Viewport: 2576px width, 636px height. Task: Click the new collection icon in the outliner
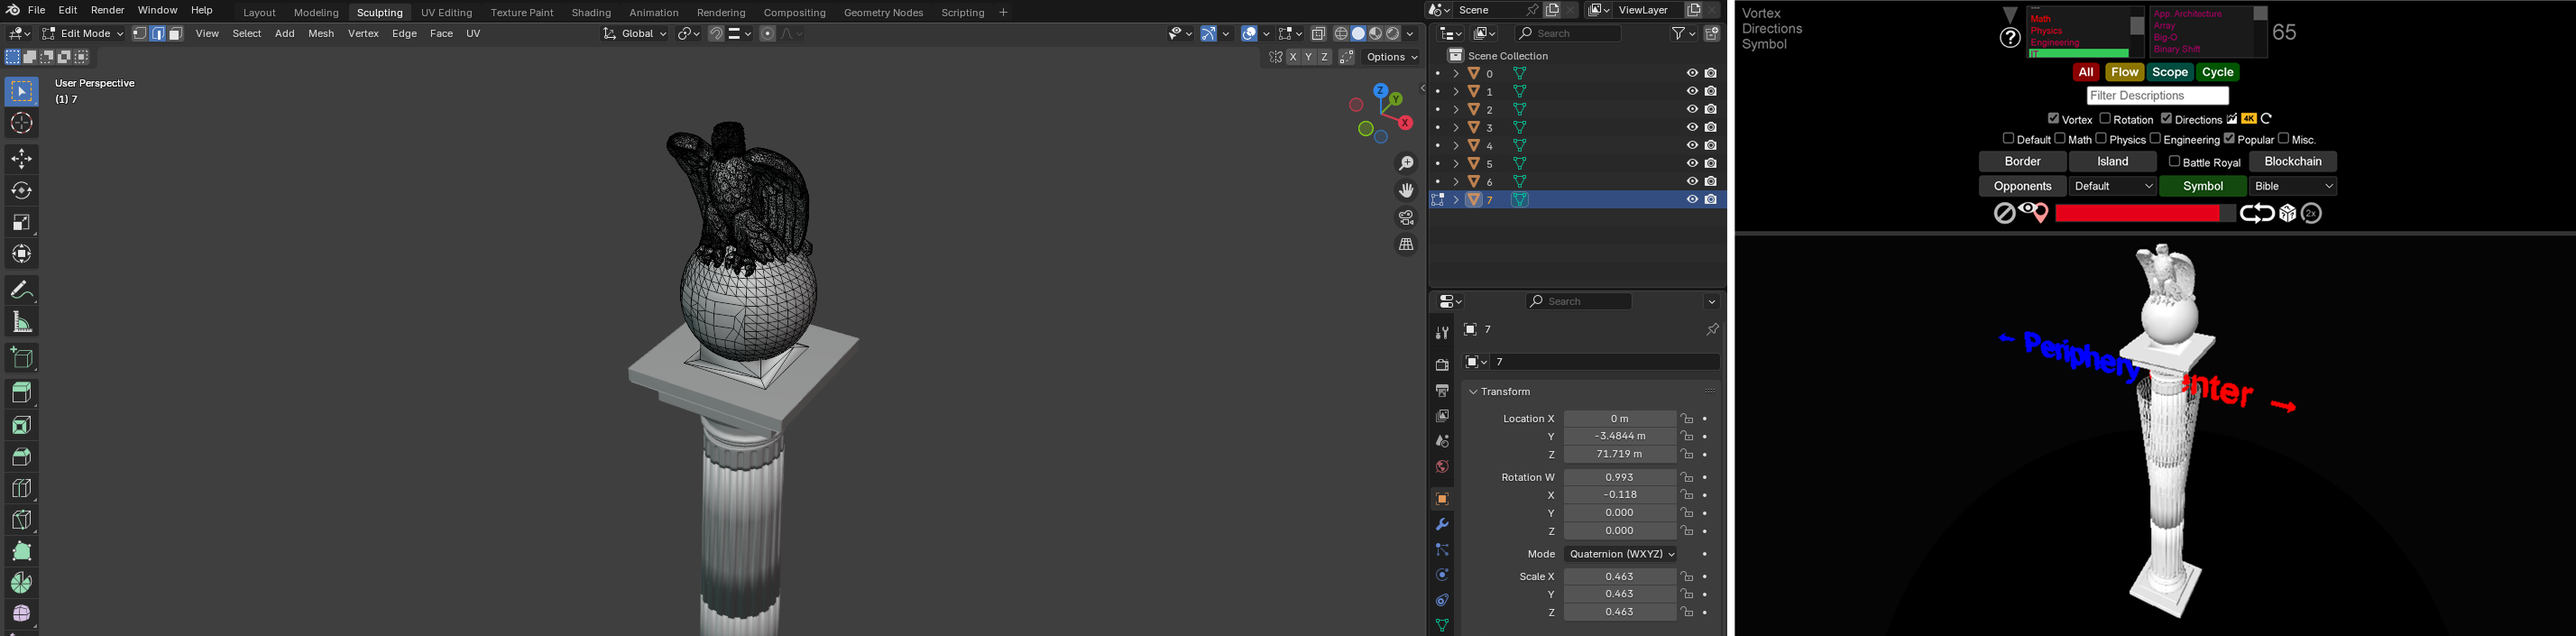(x=1712, y=34)
